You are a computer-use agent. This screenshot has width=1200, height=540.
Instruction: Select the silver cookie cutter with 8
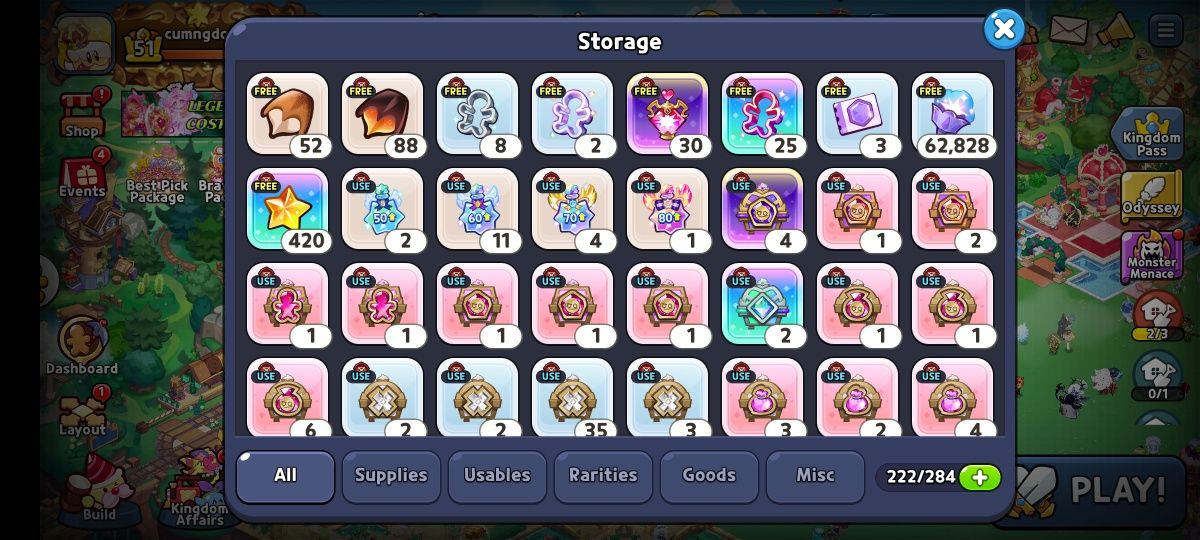[x=477, y=114]
